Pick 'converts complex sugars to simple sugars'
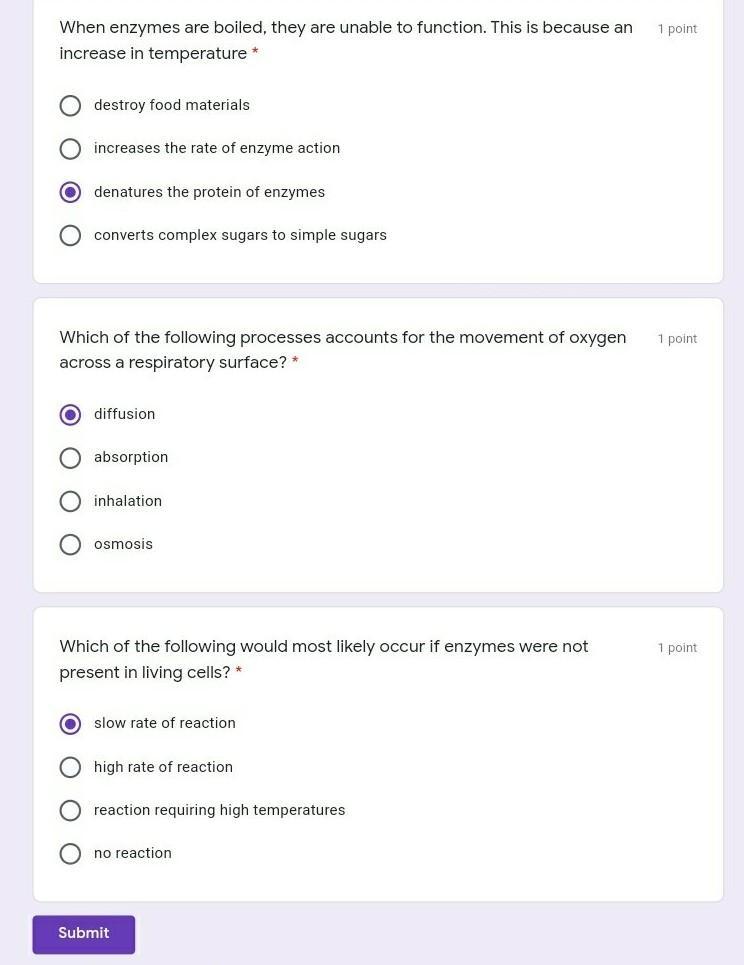 70,236
